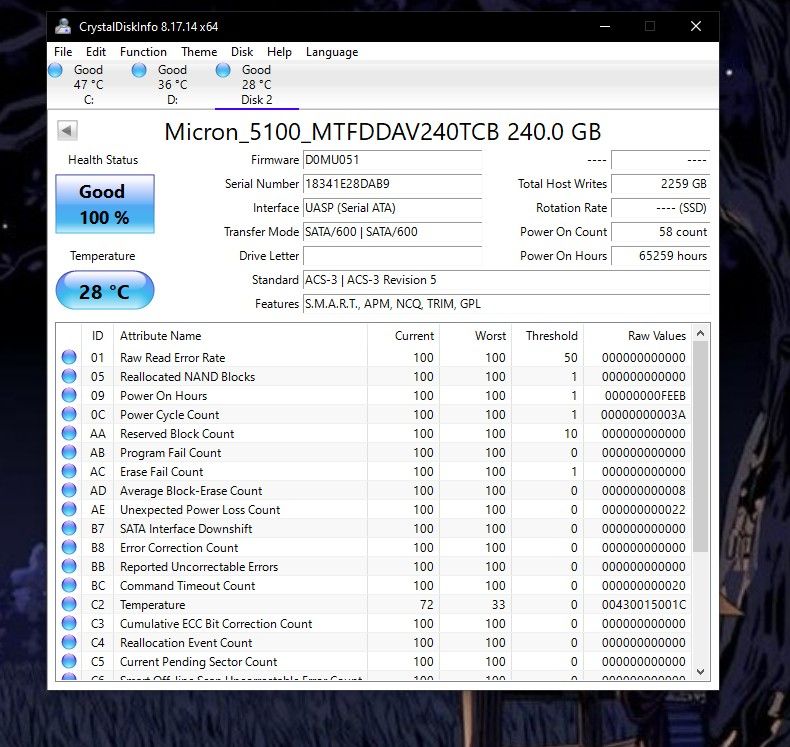Image resolution: width=790 pixels, height=747 pixels.
Task: Open the Function menu
Action: pos(143,52)
